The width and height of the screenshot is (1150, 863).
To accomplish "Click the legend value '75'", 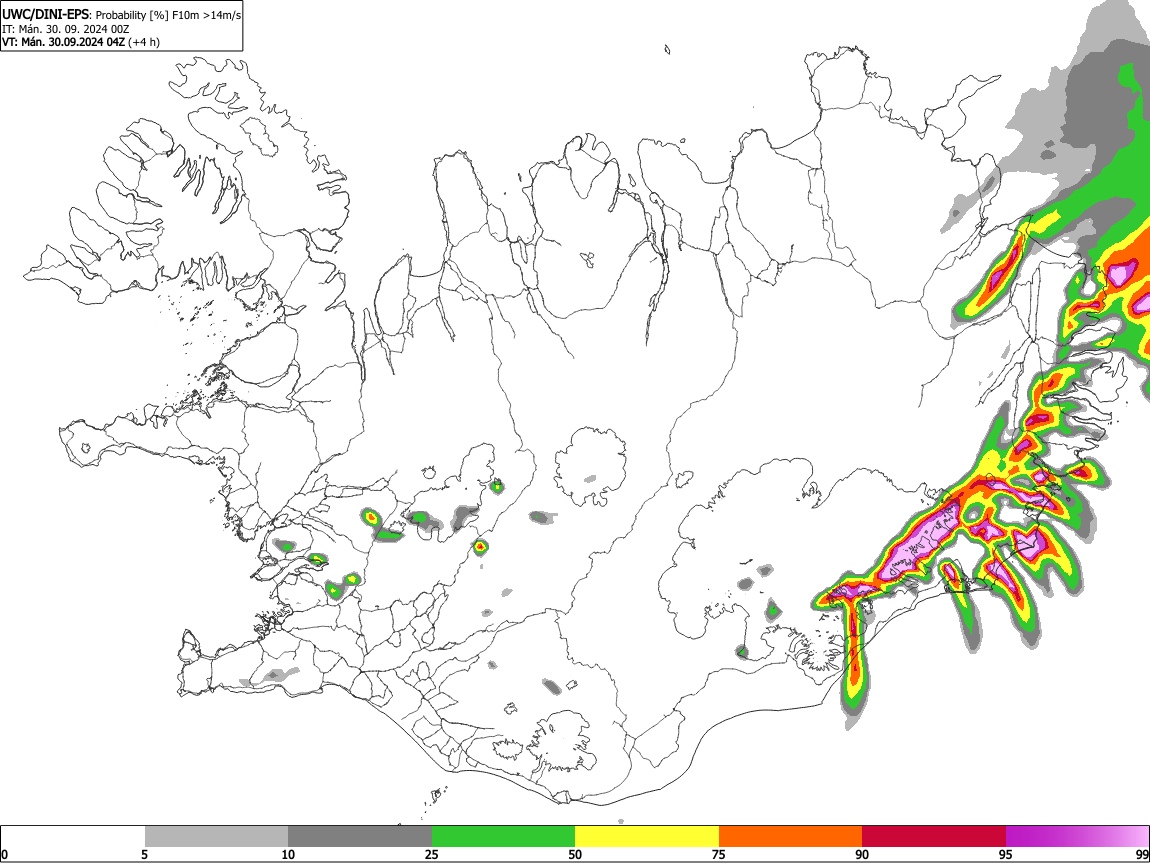I will point(719,854).
